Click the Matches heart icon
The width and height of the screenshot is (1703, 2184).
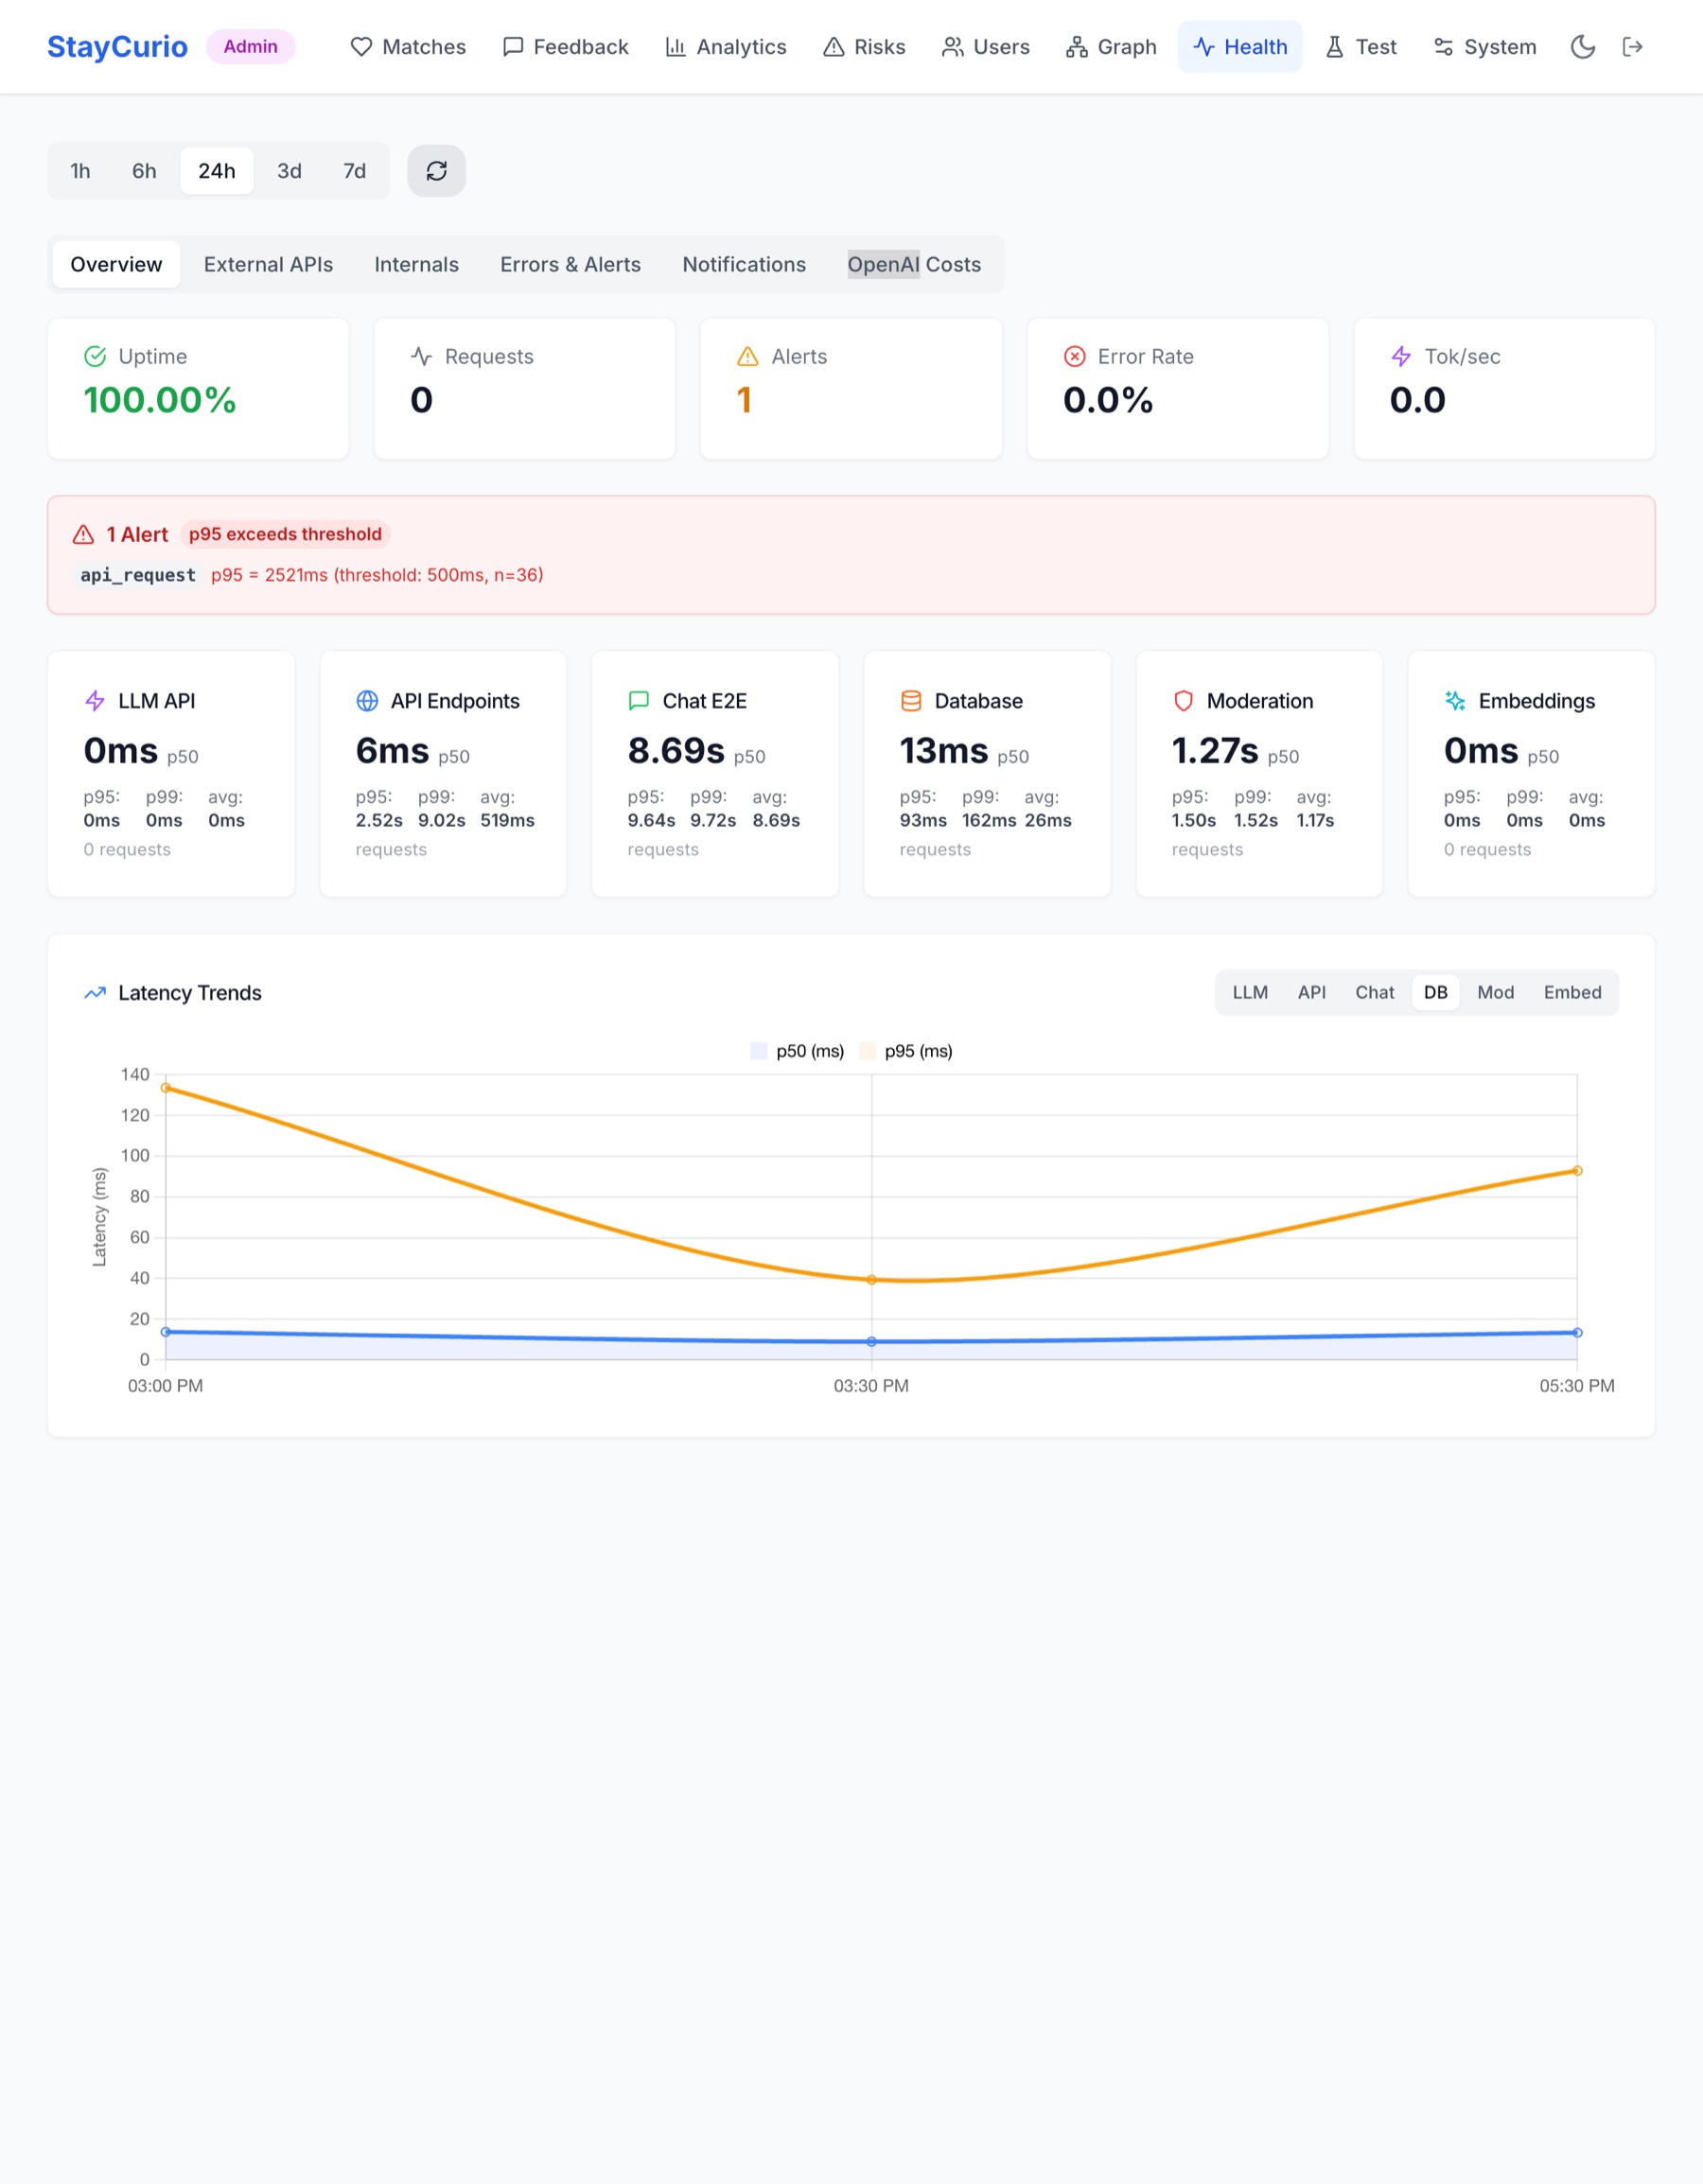point(361,47)
